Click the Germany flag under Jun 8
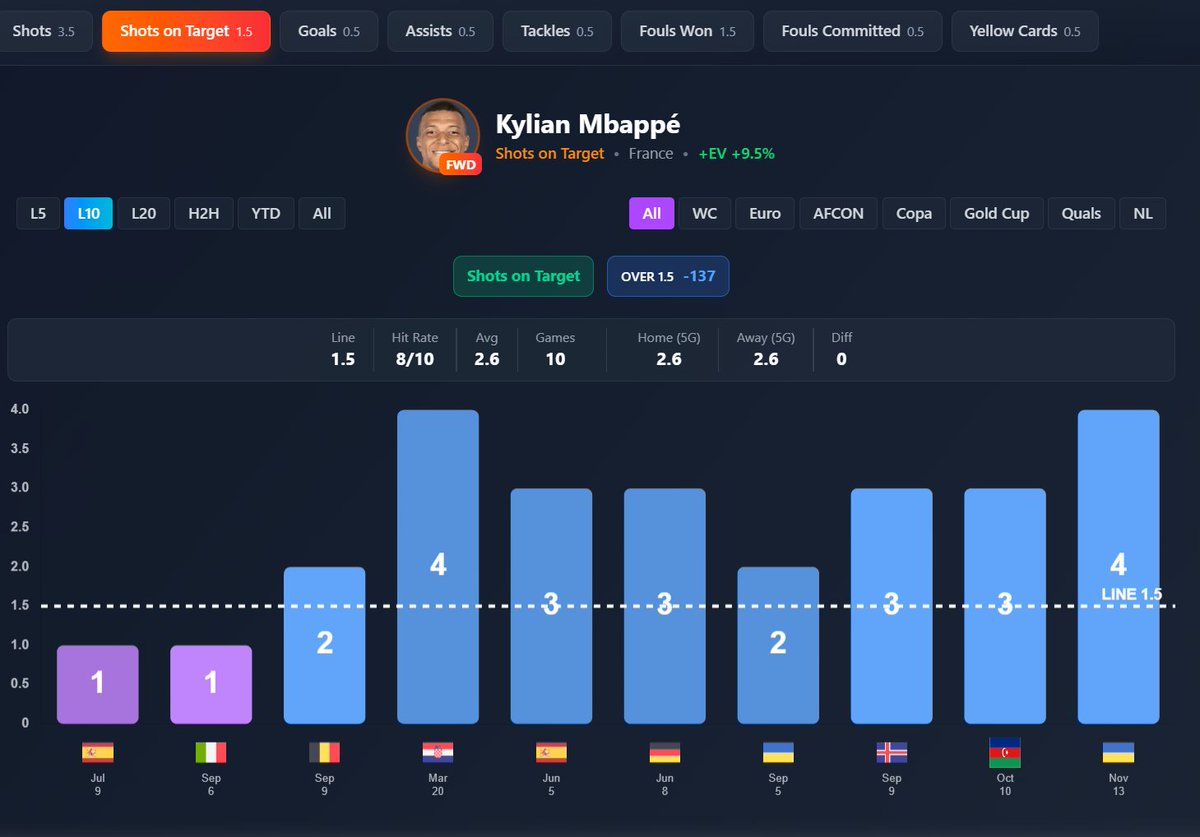Screen dimensions: 1200x837 [x=664, y=753]
